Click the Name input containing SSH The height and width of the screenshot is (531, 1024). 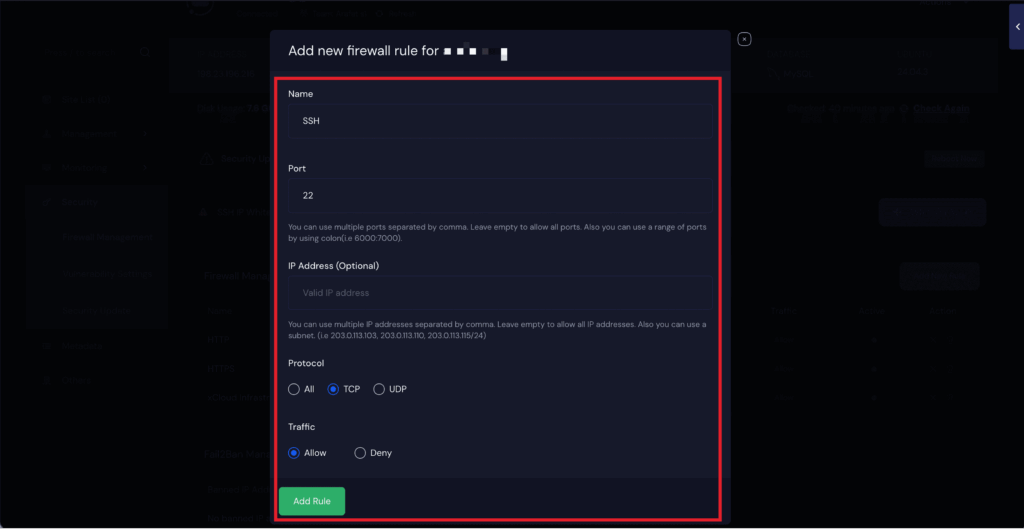[500, 121]
